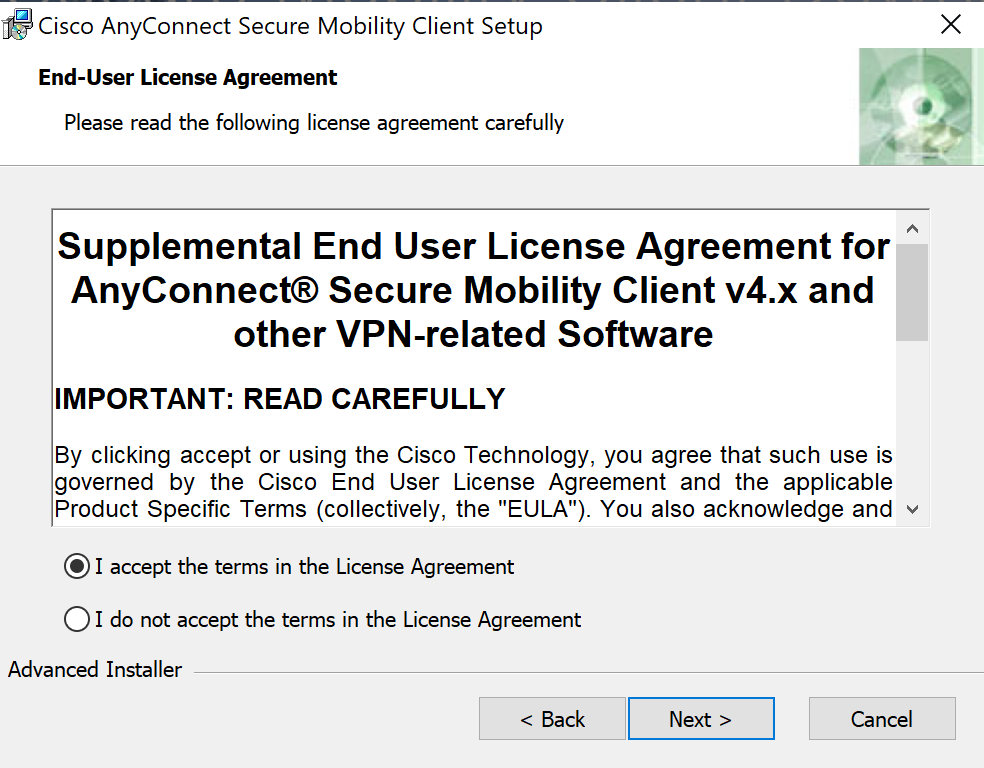Go back with the < Back button
Screen dimensions: 984x768
pos(552,718)
